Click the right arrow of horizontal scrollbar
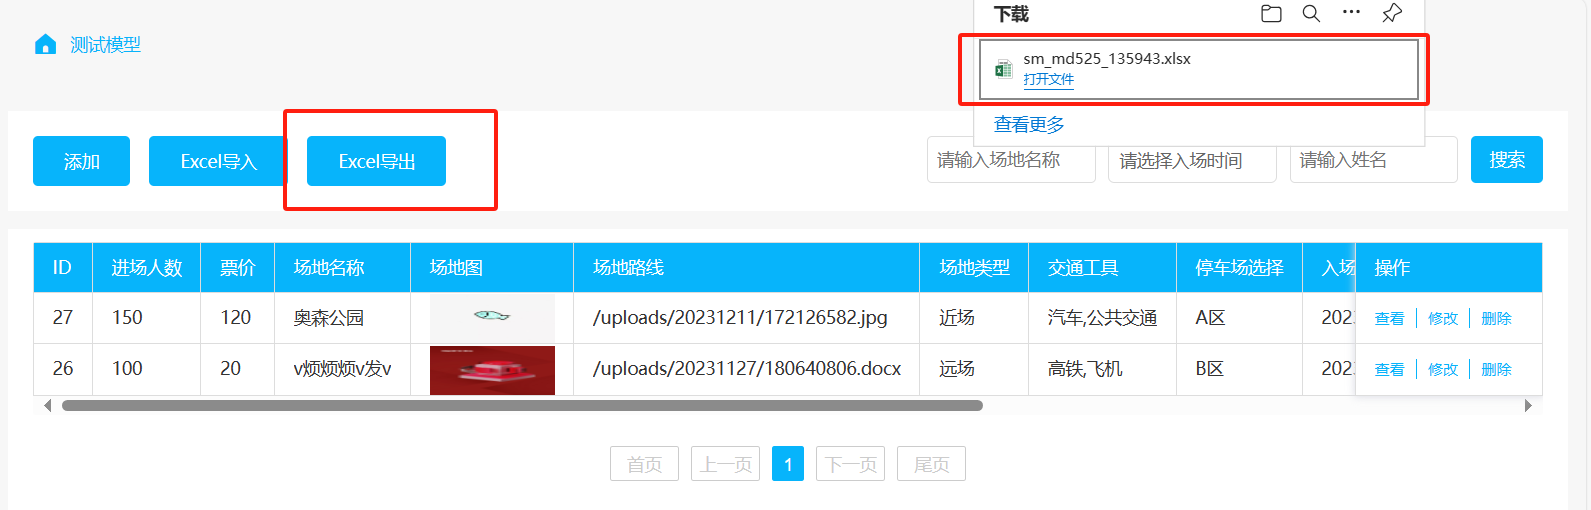Image resolution: width=1591 pixels, height=510 pixels. click(1527, 406)
